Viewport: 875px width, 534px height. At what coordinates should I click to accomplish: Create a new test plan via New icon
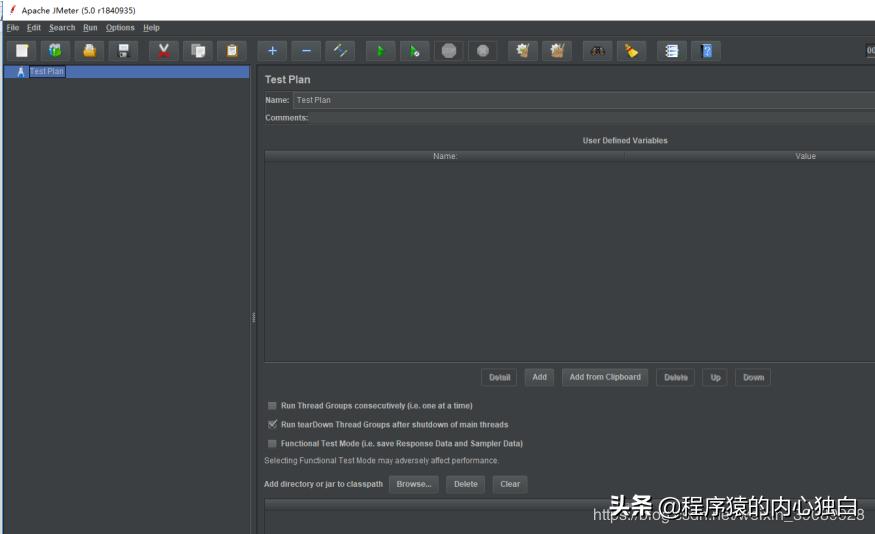tap(22, 51)
